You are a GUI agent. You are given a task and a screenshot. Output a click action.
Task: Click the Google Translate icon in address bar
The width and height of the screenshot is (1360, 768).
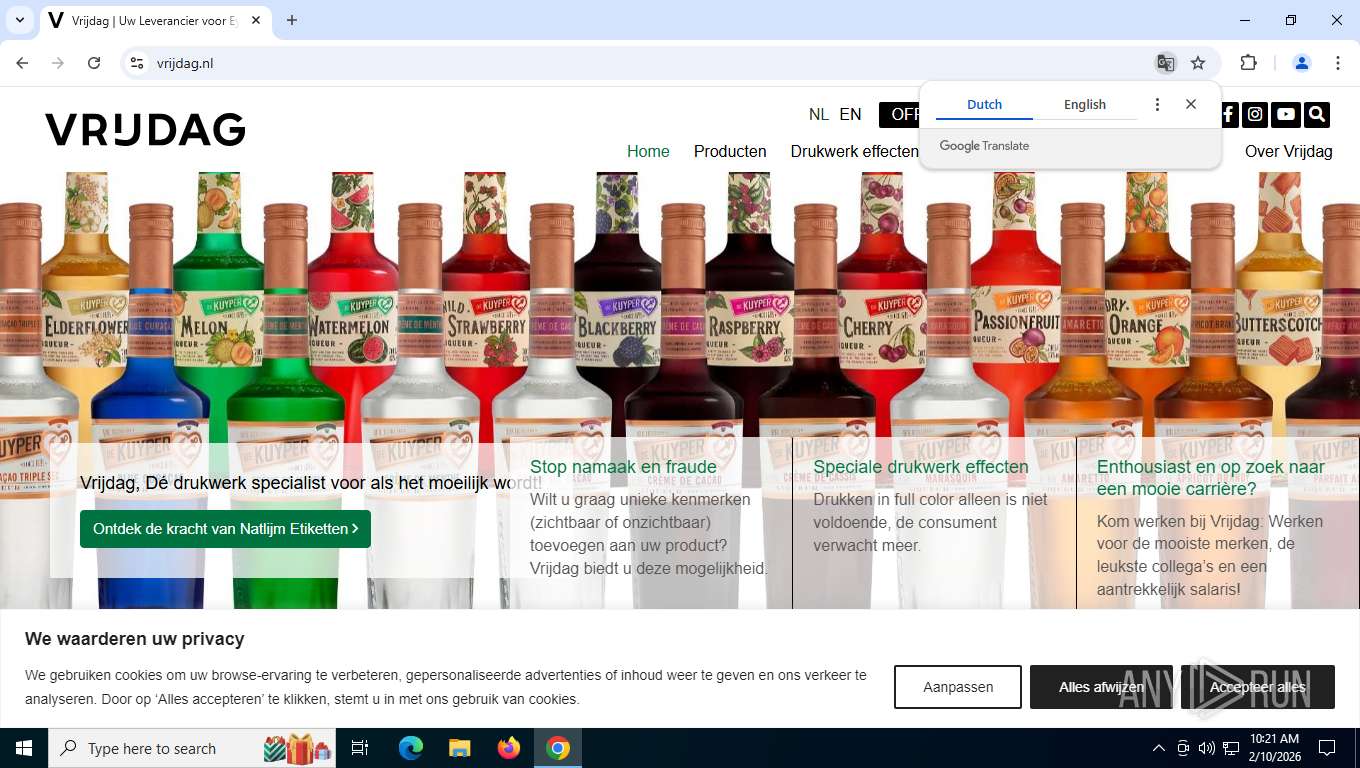click(1165, 63)
